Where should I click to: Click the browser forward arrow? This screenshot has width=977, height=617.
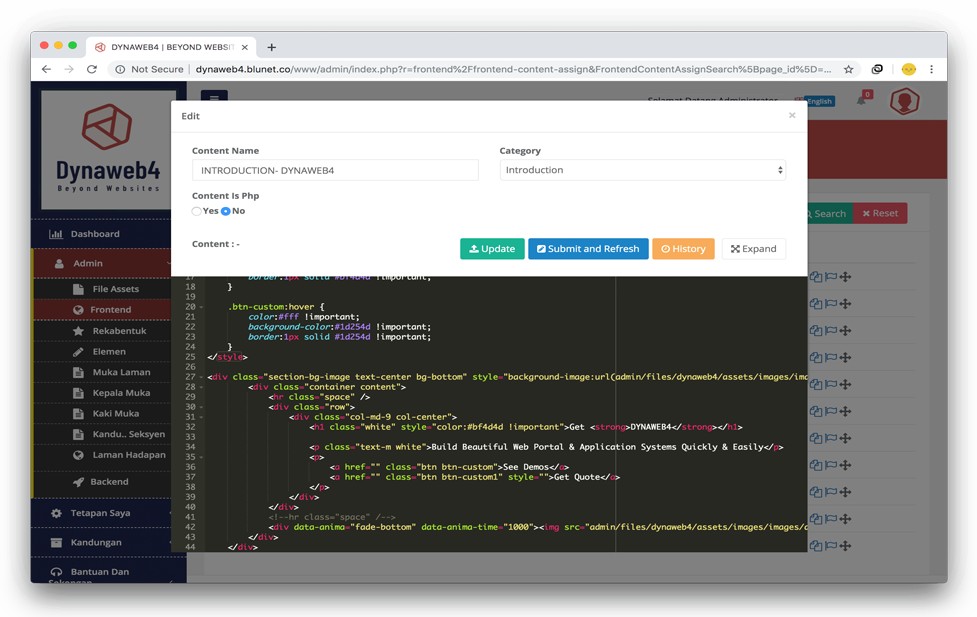pyautogui.click(x=69, y=69)
